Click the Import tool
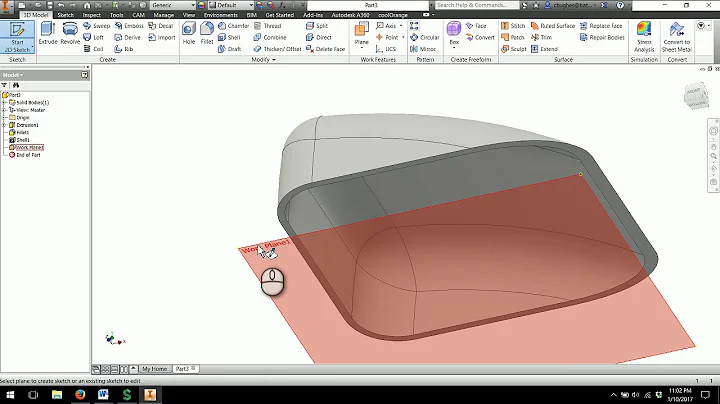This screenshot has height=404, width=720. coord(162,37)
